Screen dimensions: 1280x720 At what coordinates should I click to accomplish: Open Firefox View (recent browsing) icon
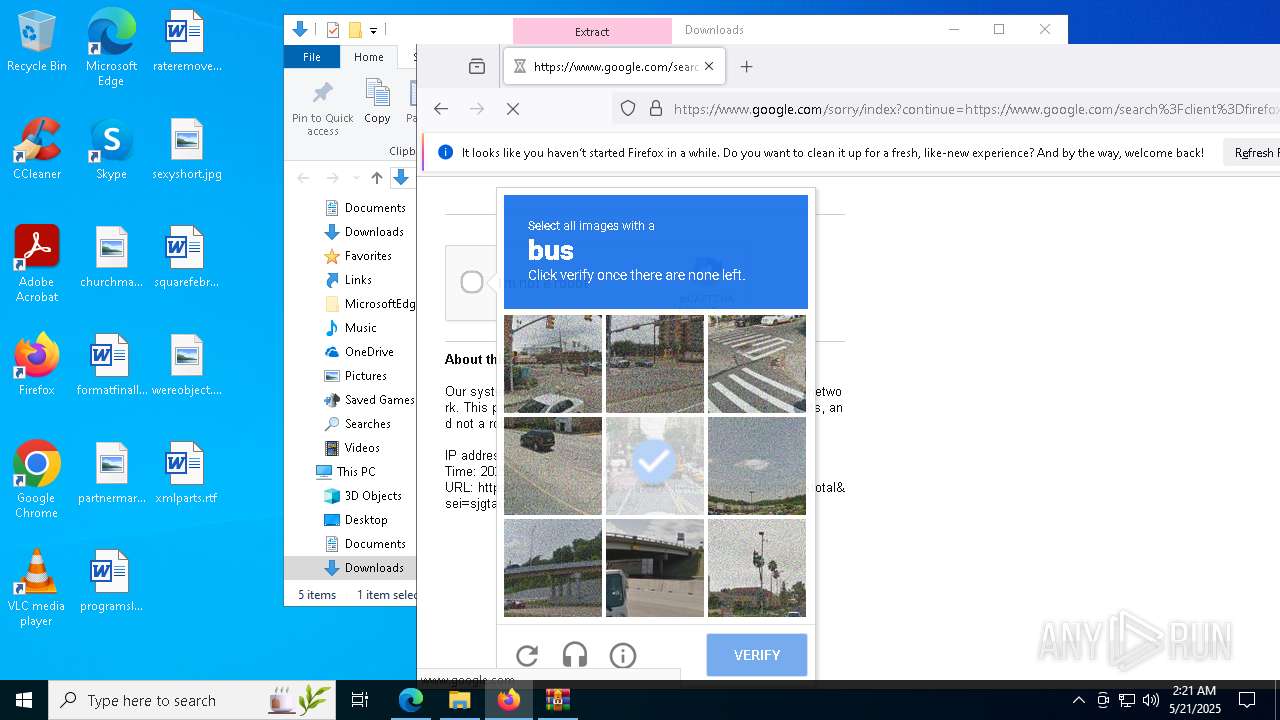pos(477,67)
